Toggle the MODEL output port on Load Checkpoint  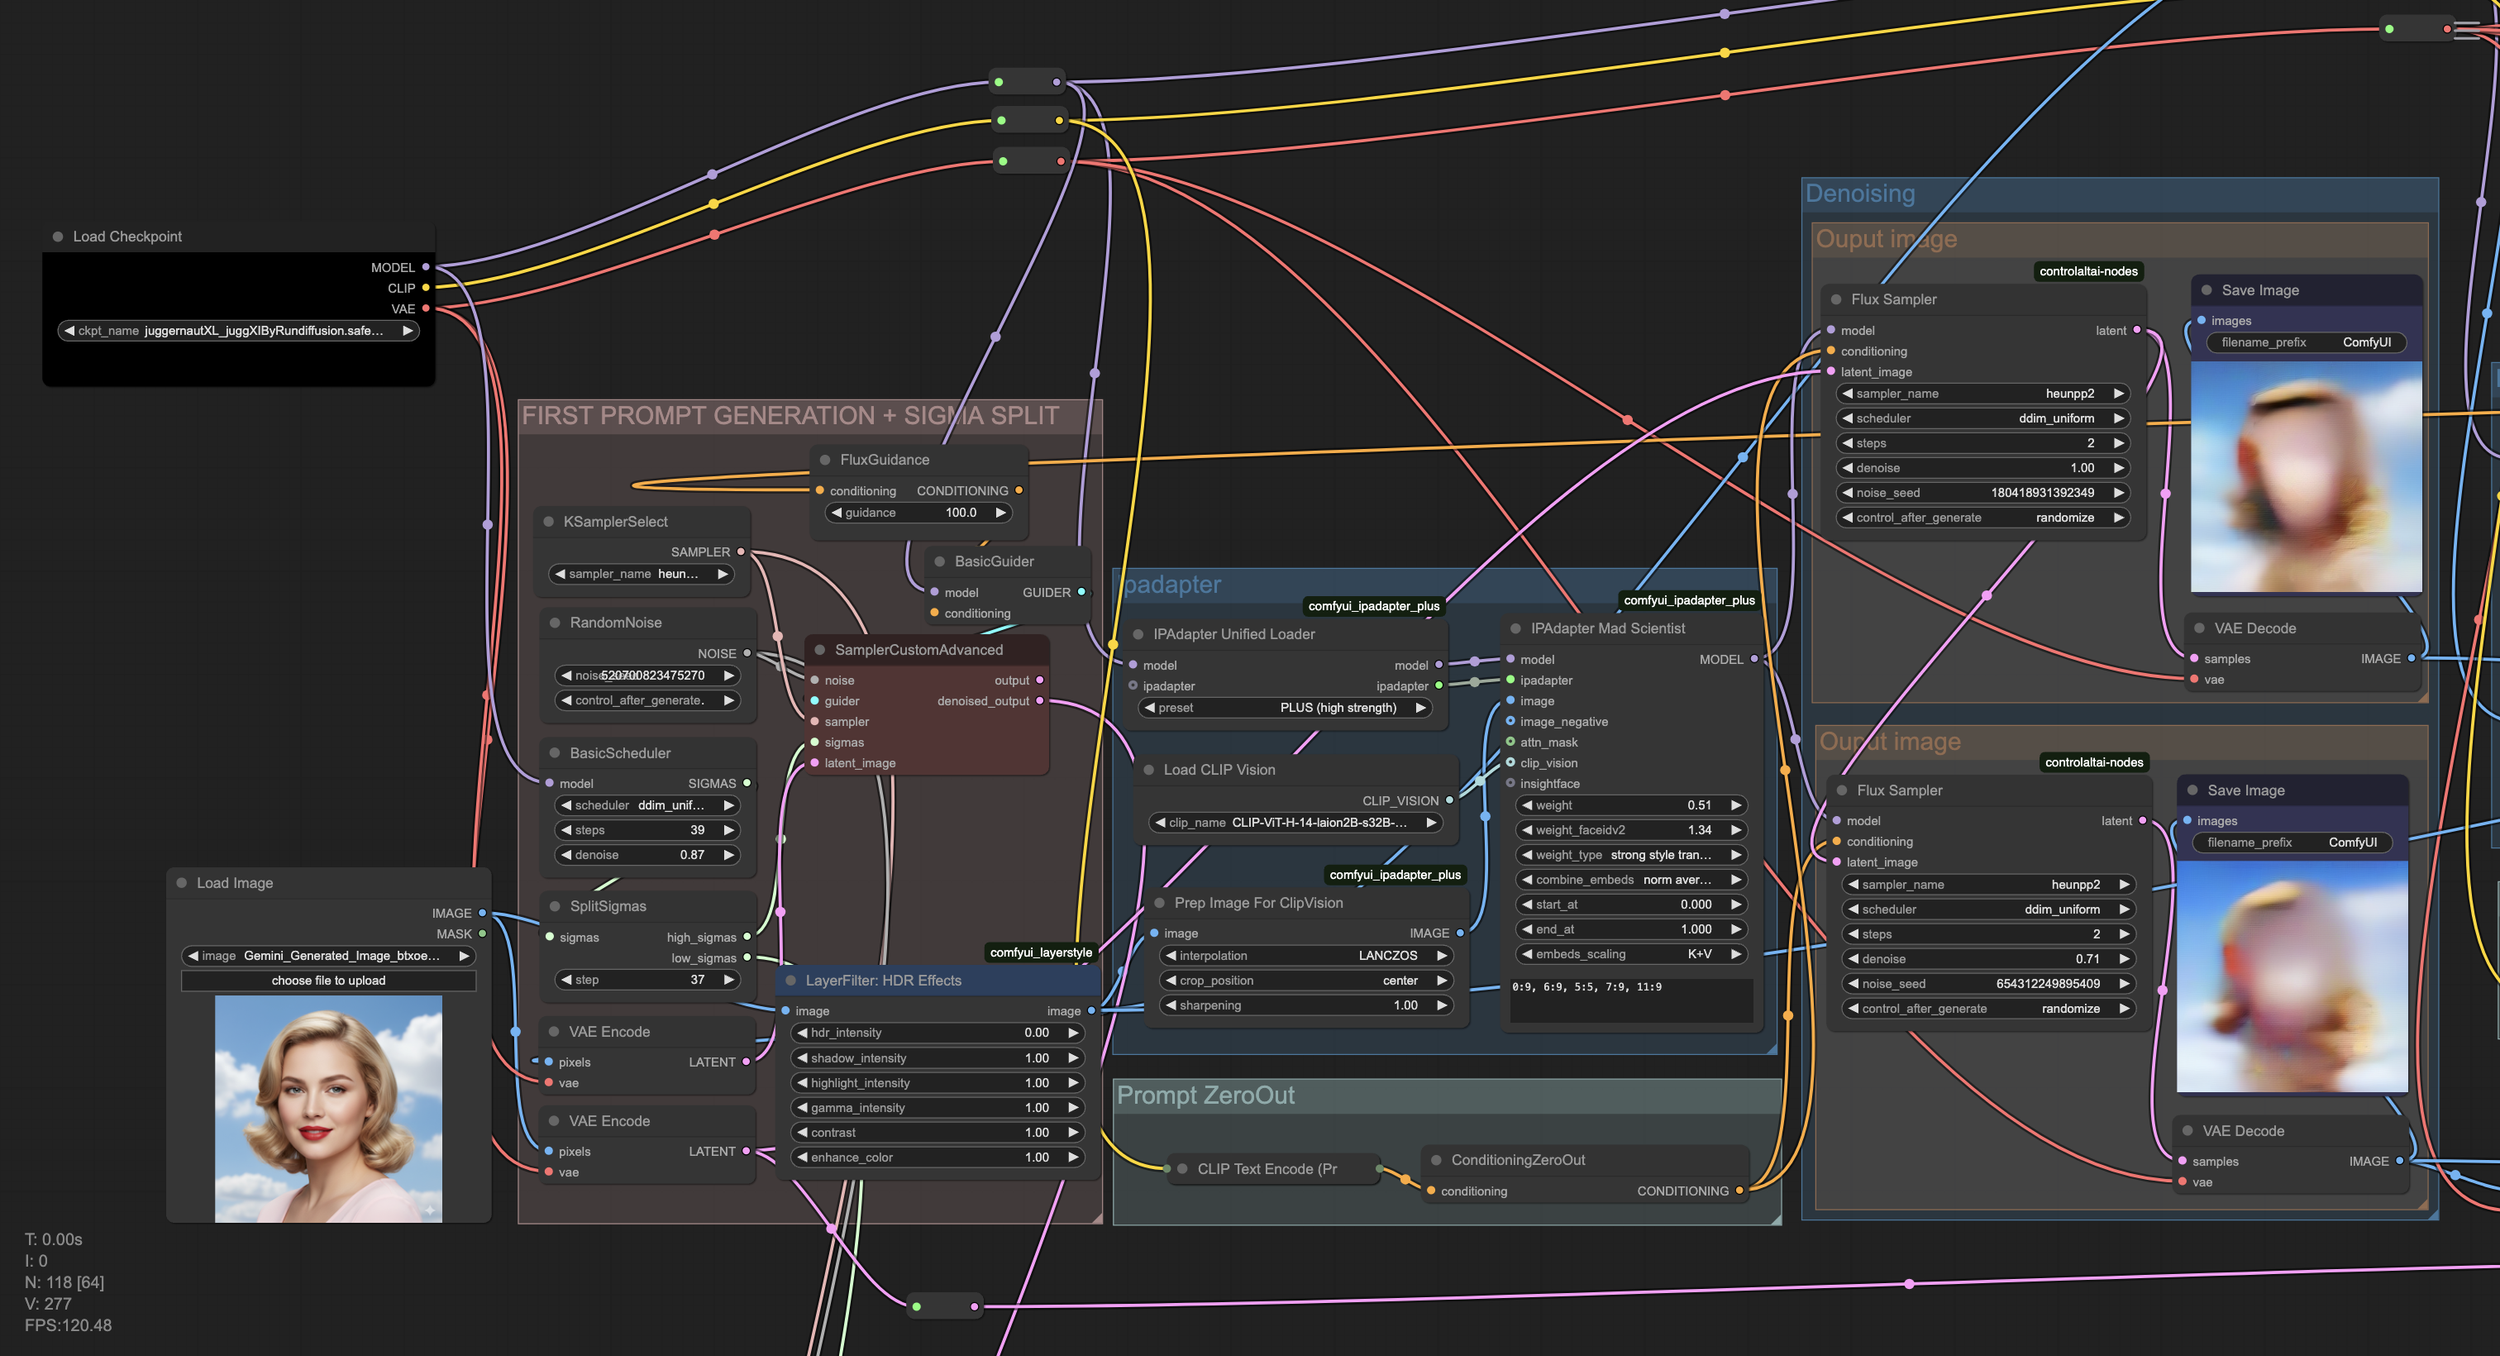tap(426, 267)
